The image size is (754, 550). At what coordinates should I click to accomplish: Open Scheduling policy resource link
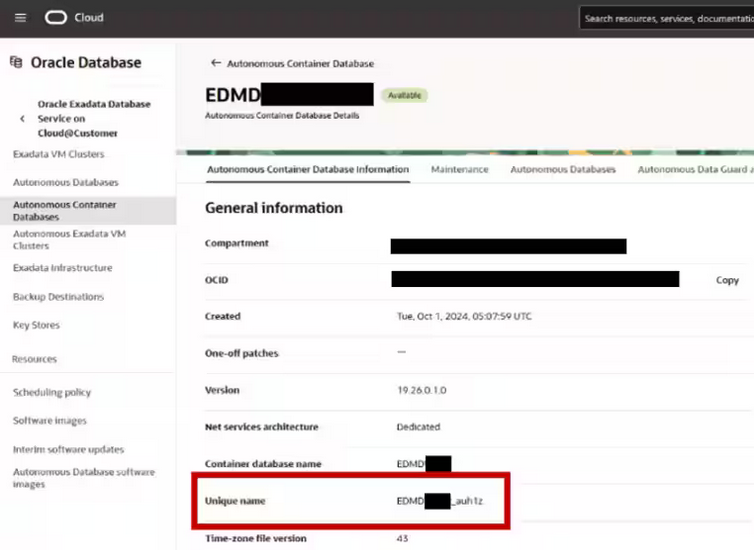52,392
